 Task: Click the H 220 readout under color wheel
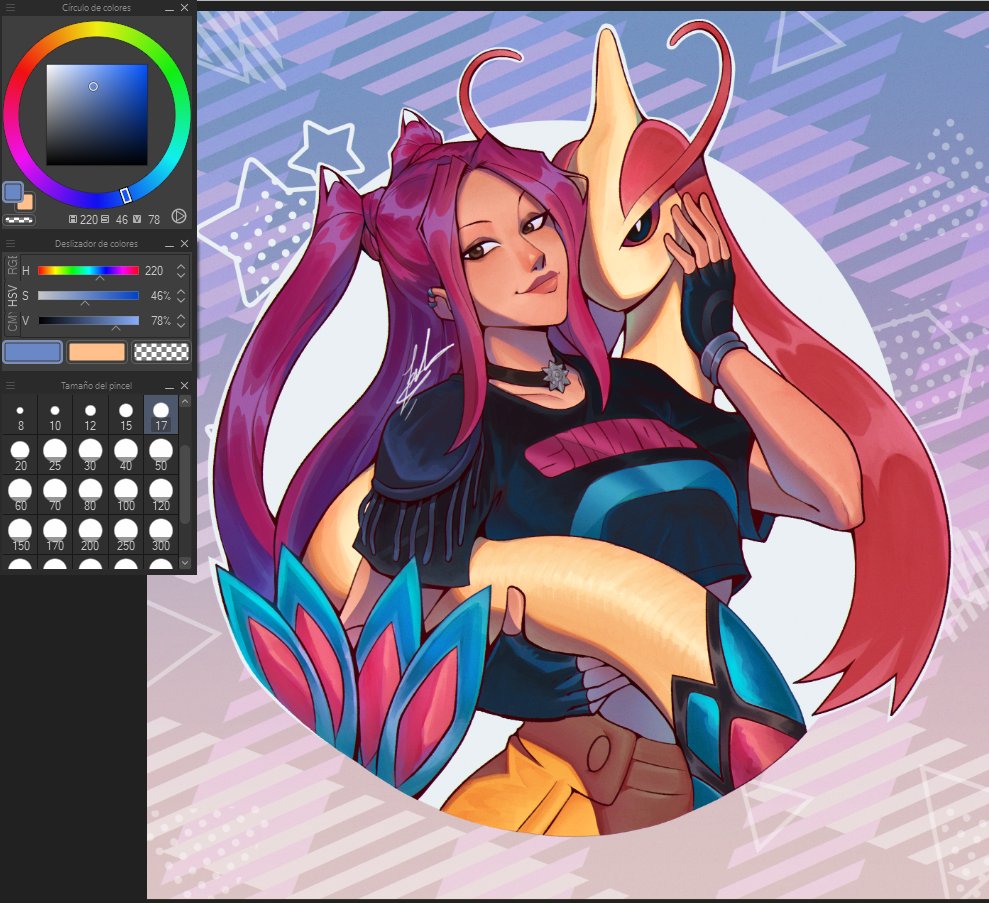click(84, 219)
